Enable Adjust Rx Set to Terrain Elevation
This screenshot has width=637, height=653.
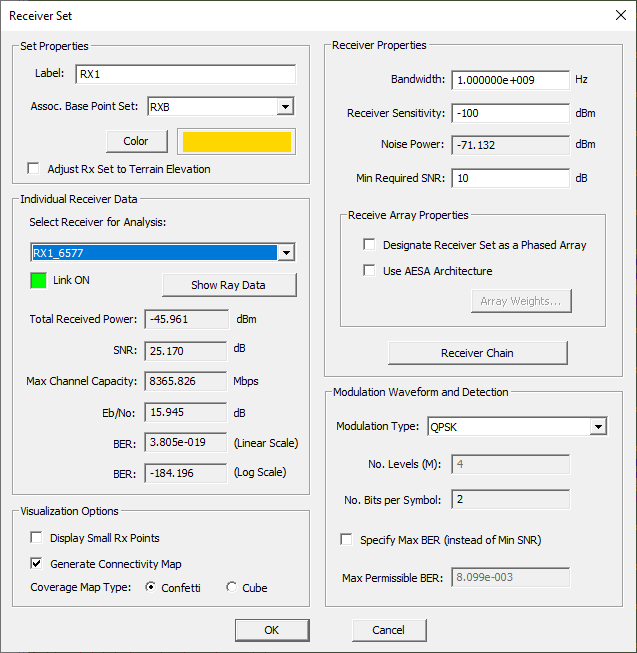pos(34,169)
